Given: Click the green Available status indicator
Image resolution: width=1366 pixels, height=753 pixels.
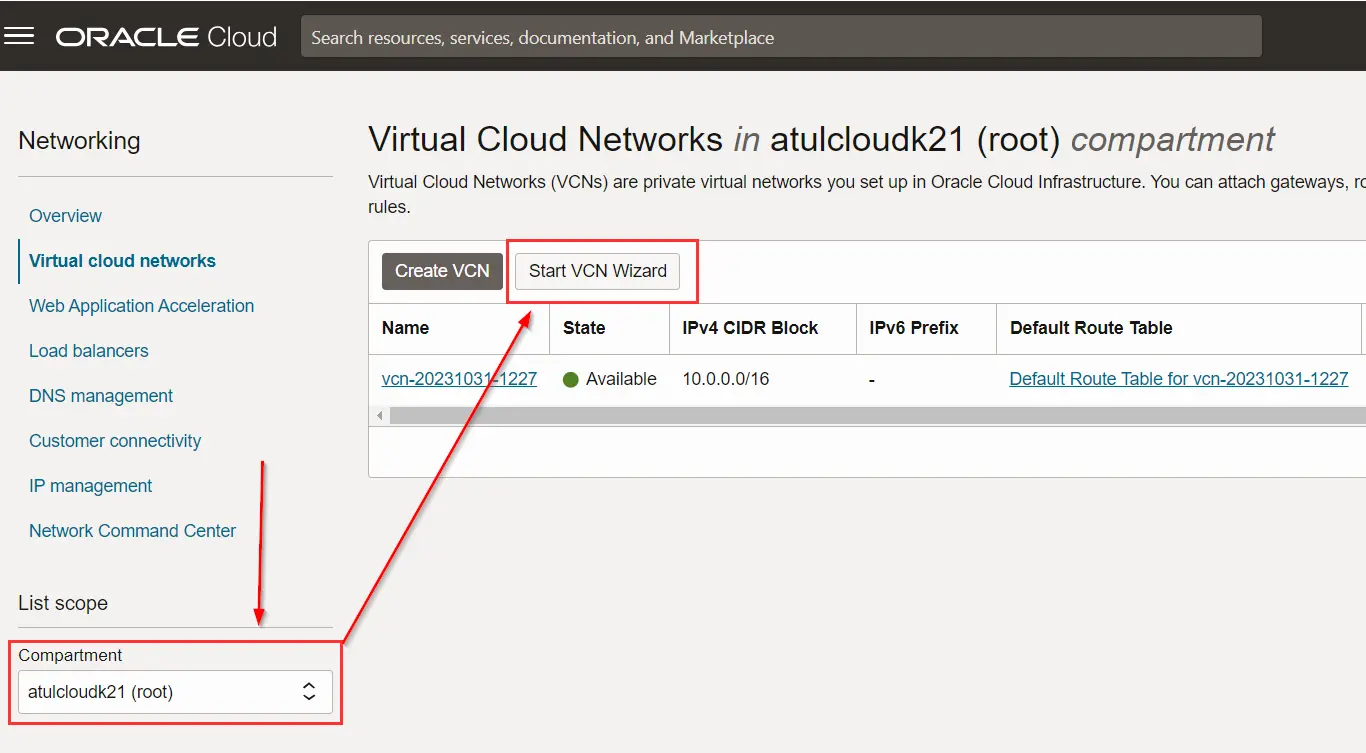Looking at the screenshot, I should coord(571,380).
